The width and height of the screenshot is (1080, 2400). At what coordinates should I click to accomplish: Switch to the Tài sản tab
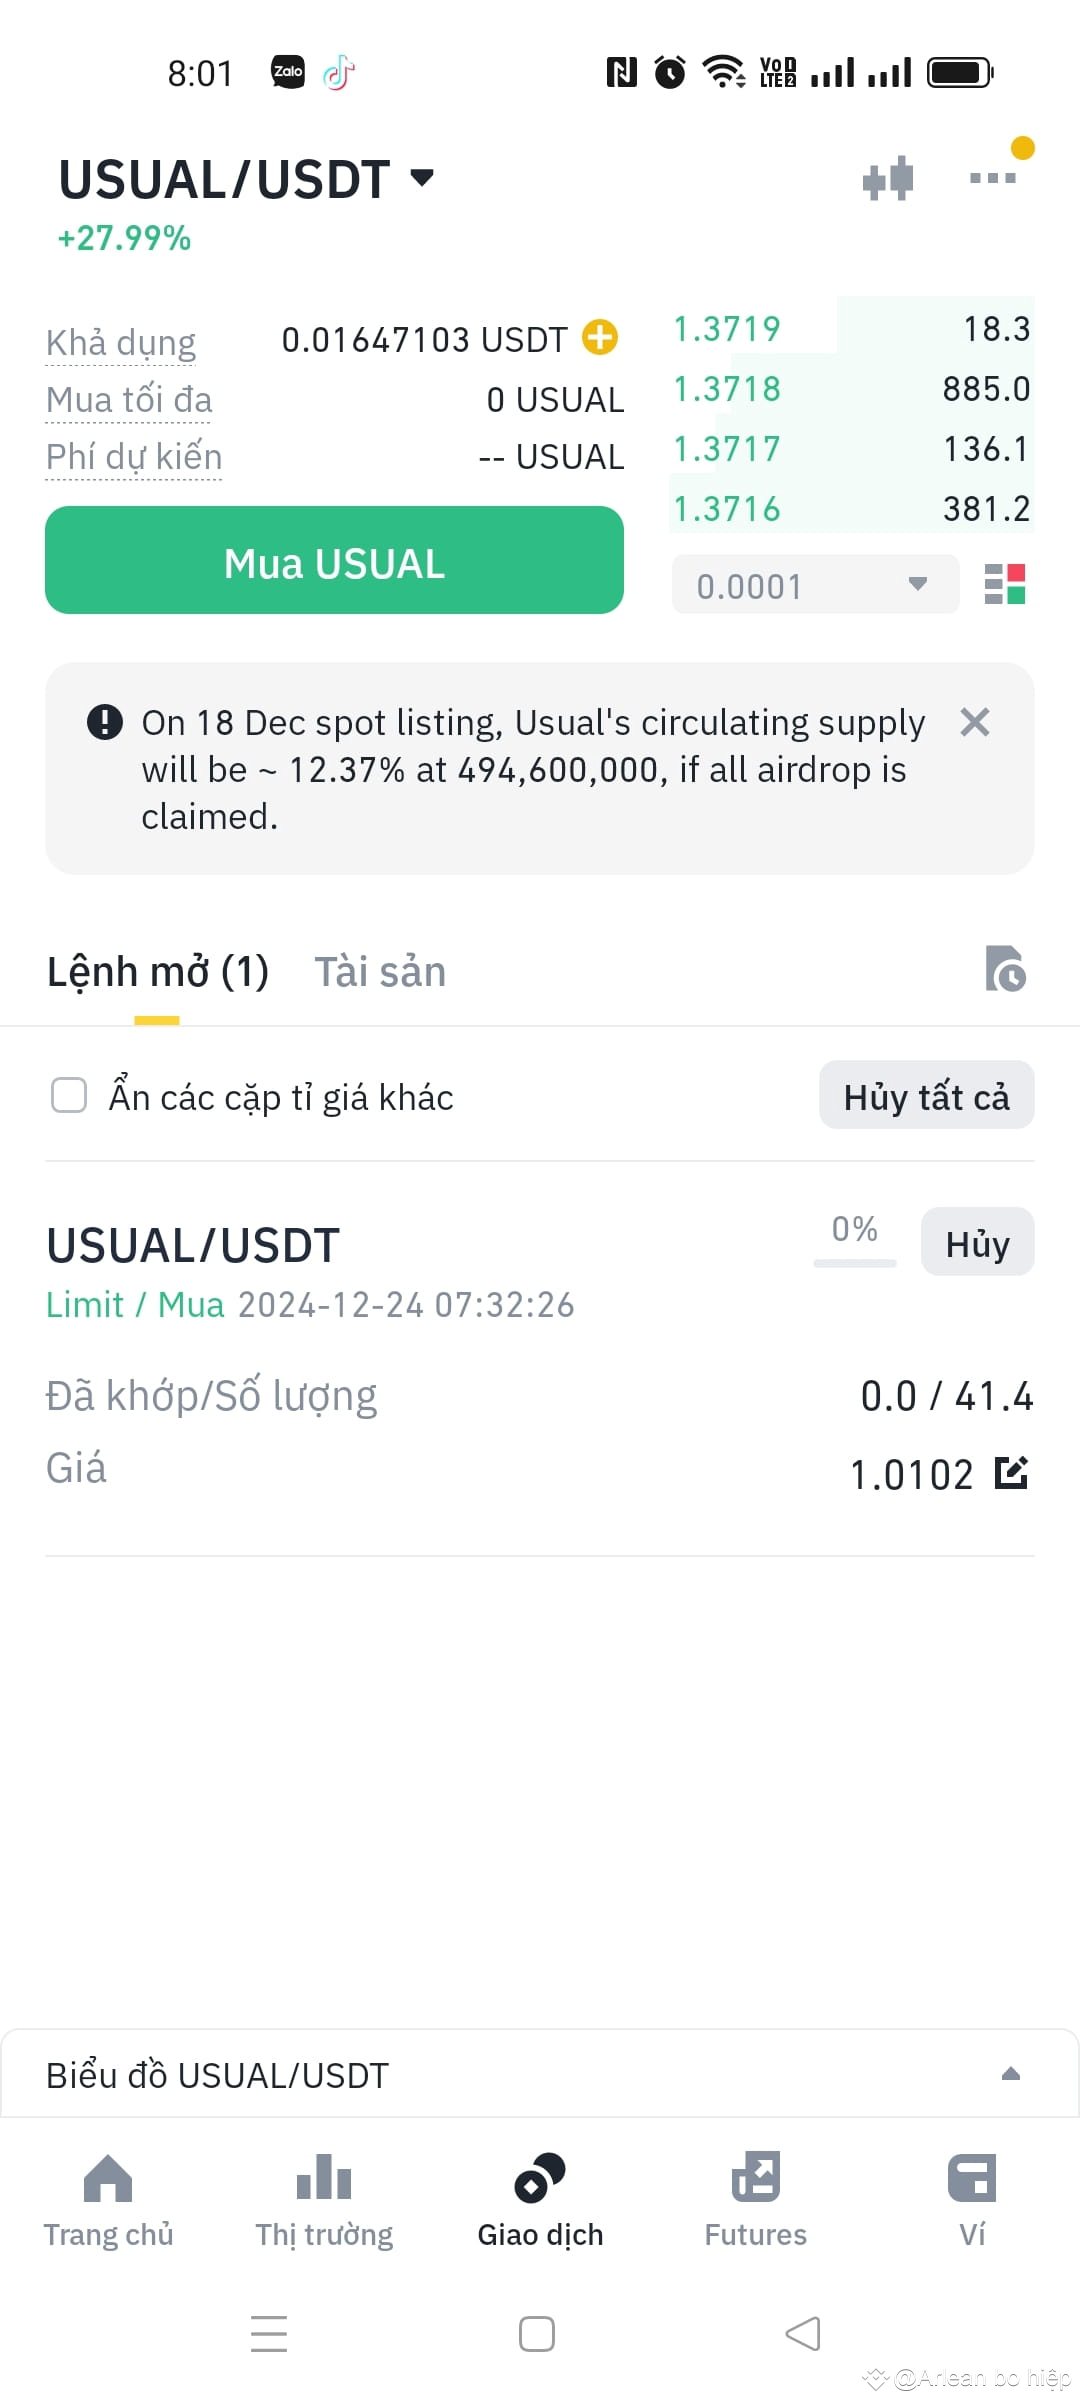coord(380,972)
